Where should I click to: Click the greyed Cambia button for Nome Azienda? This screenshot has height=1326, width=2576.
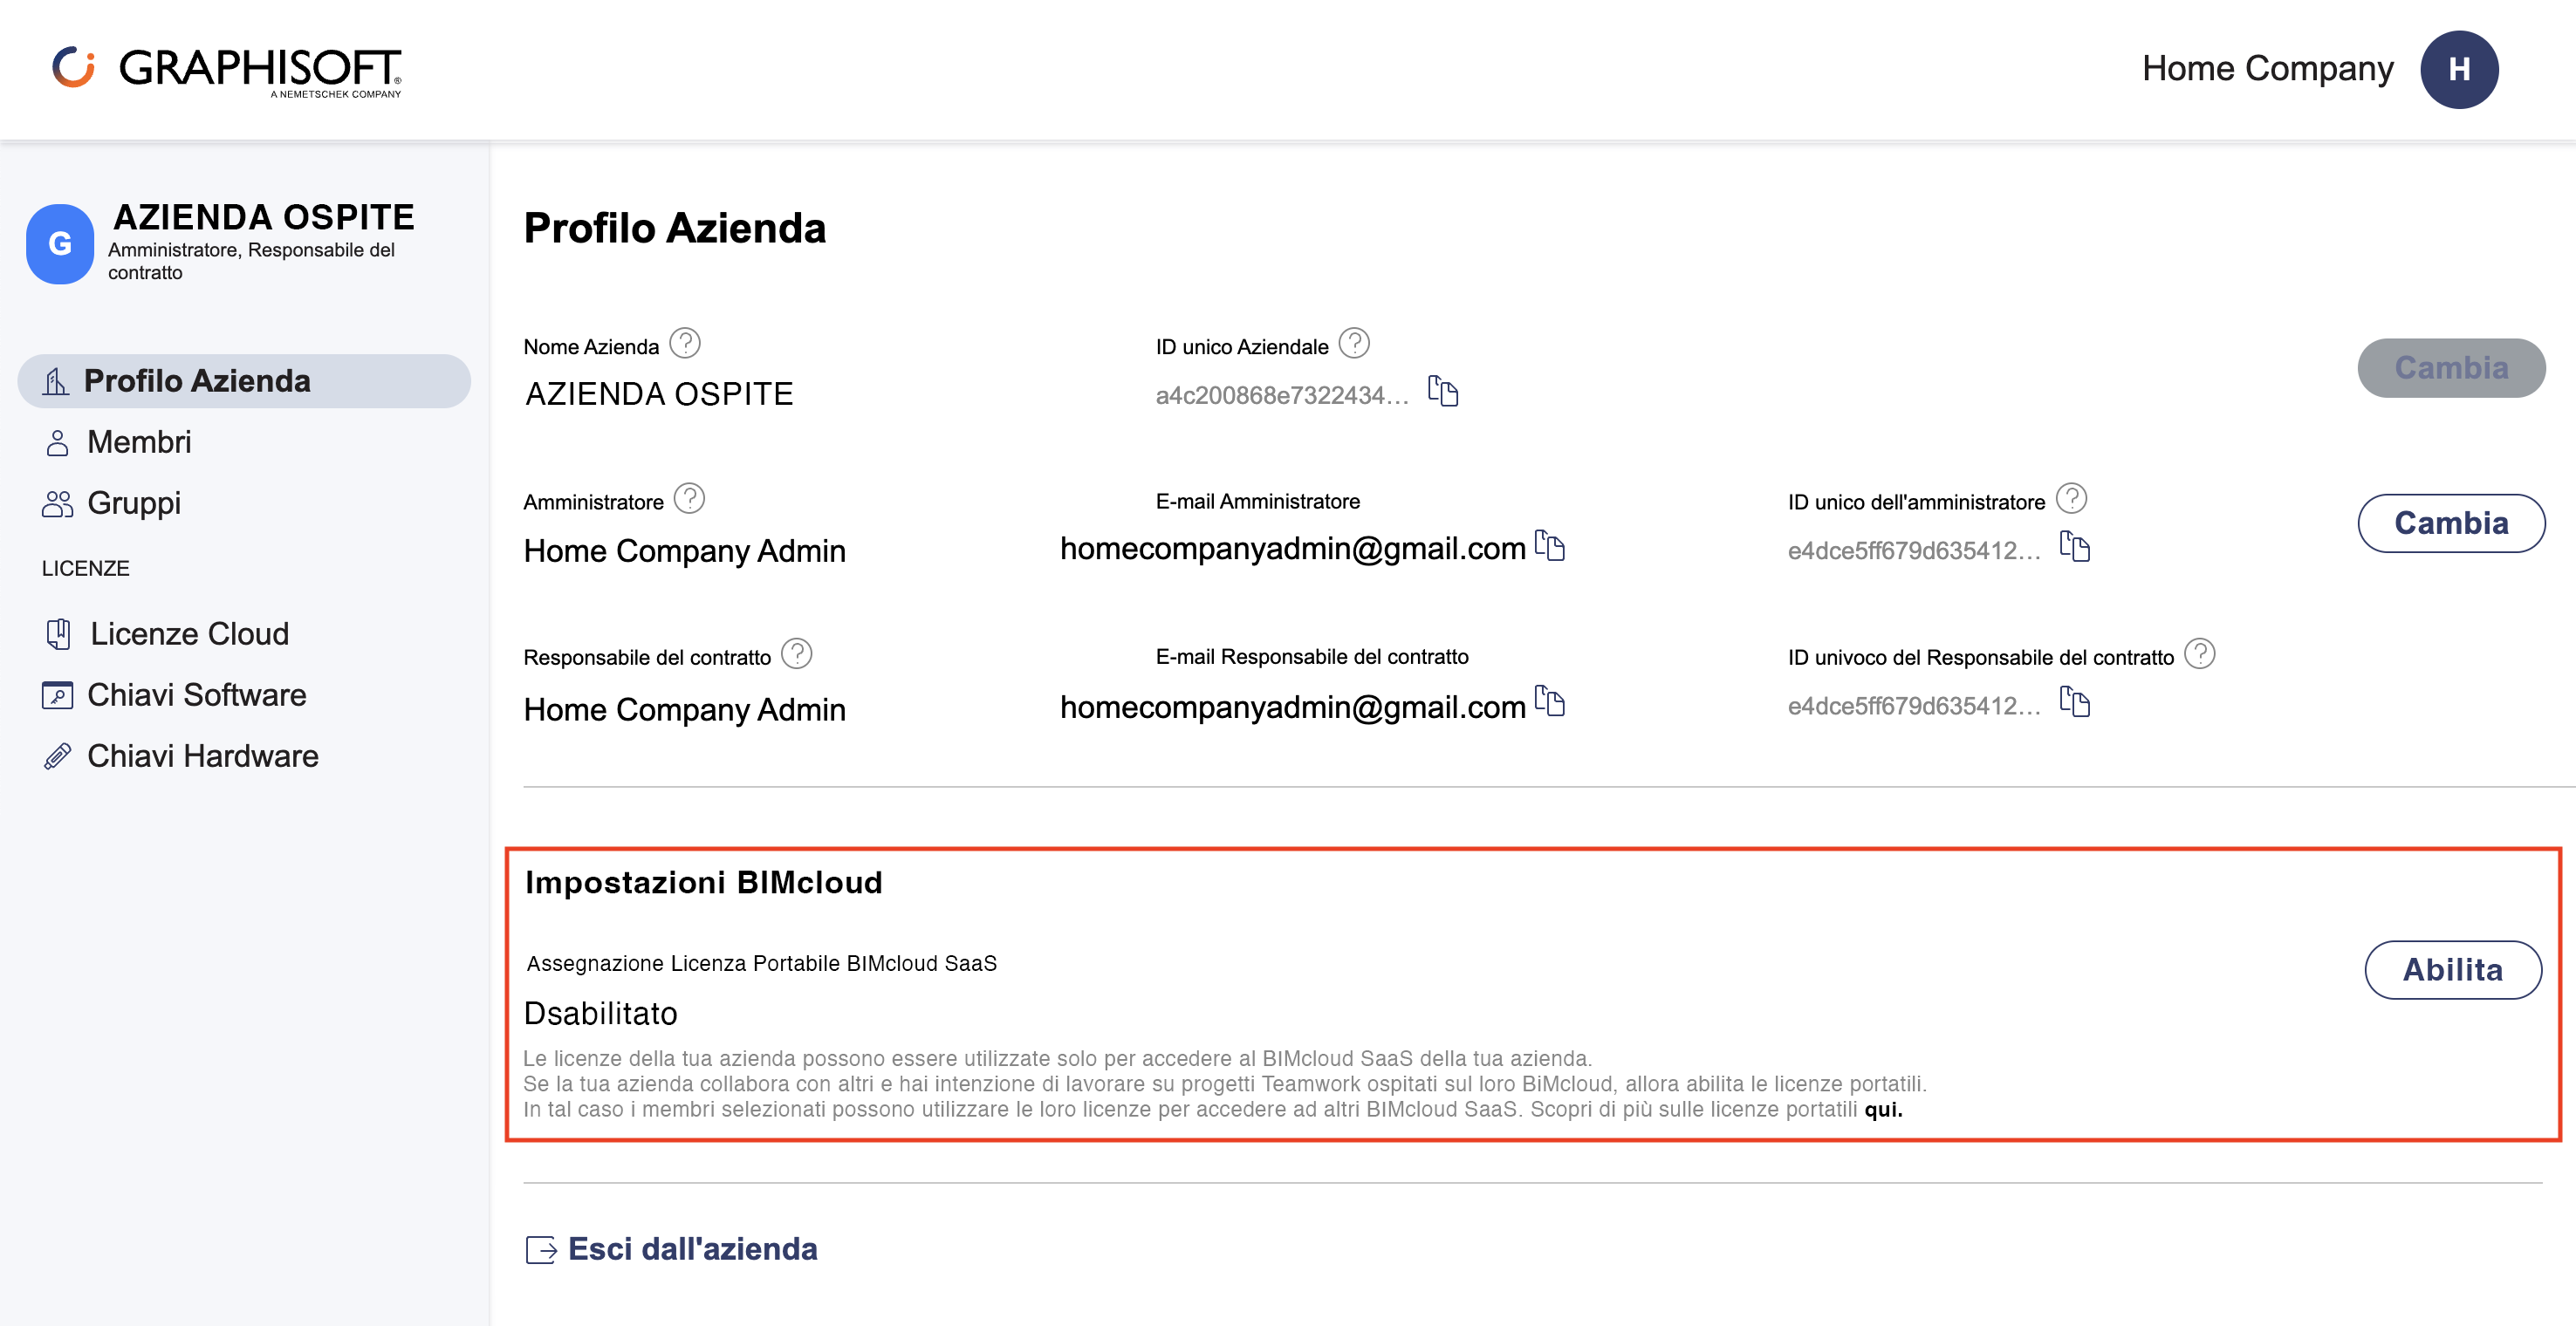tap(2451, 367)
